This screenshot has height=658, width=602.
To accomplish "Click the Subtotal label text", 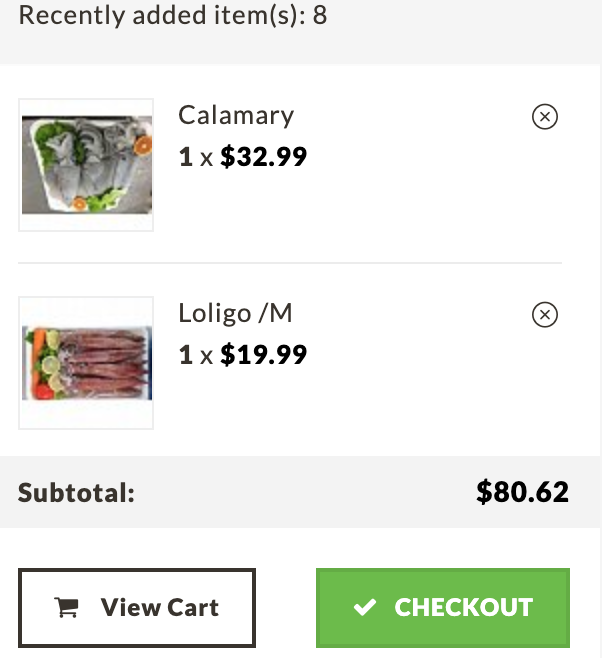I will [76, 492].
